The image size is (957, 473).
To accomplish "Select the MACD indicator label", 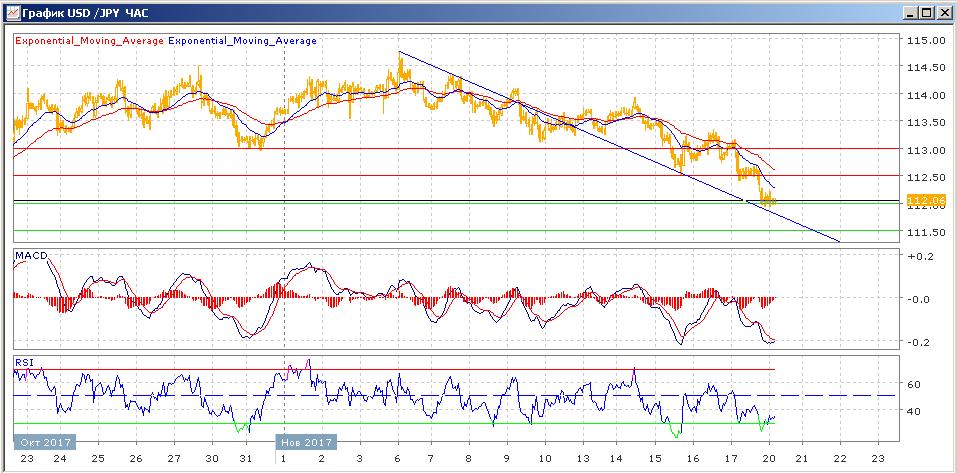I will pyautogui.click(x=31, y=256).
